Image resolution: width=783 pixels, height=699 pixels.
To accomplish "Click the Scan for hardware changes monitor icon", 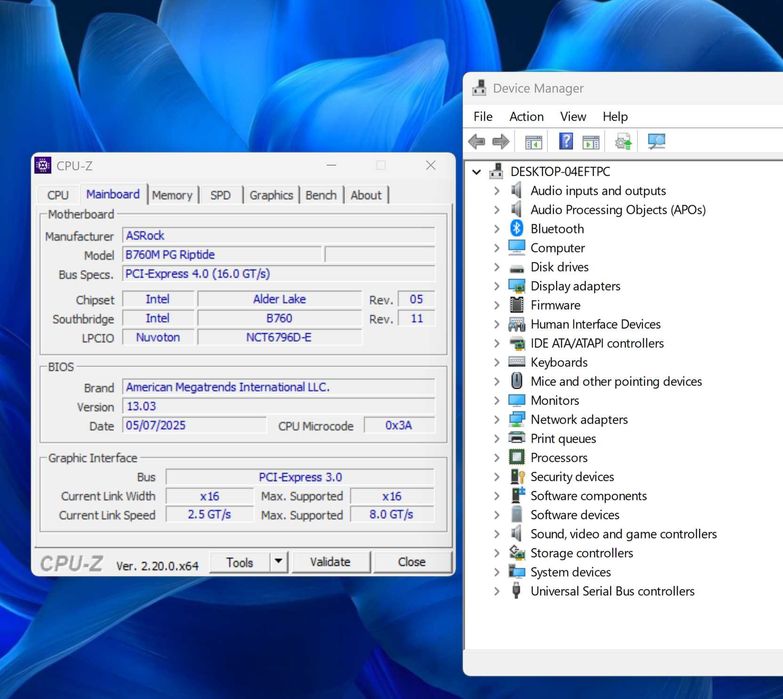I will click(x=656, y=142).
